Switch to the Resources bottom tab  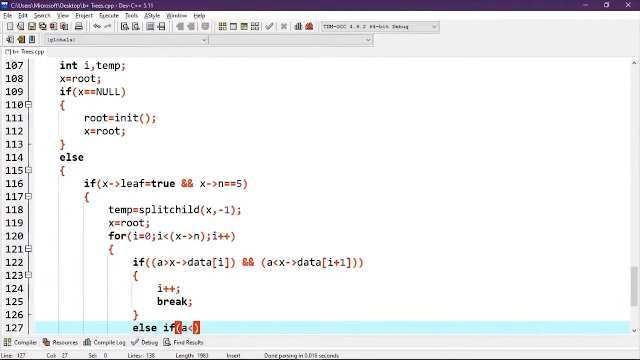coord(60,342)
